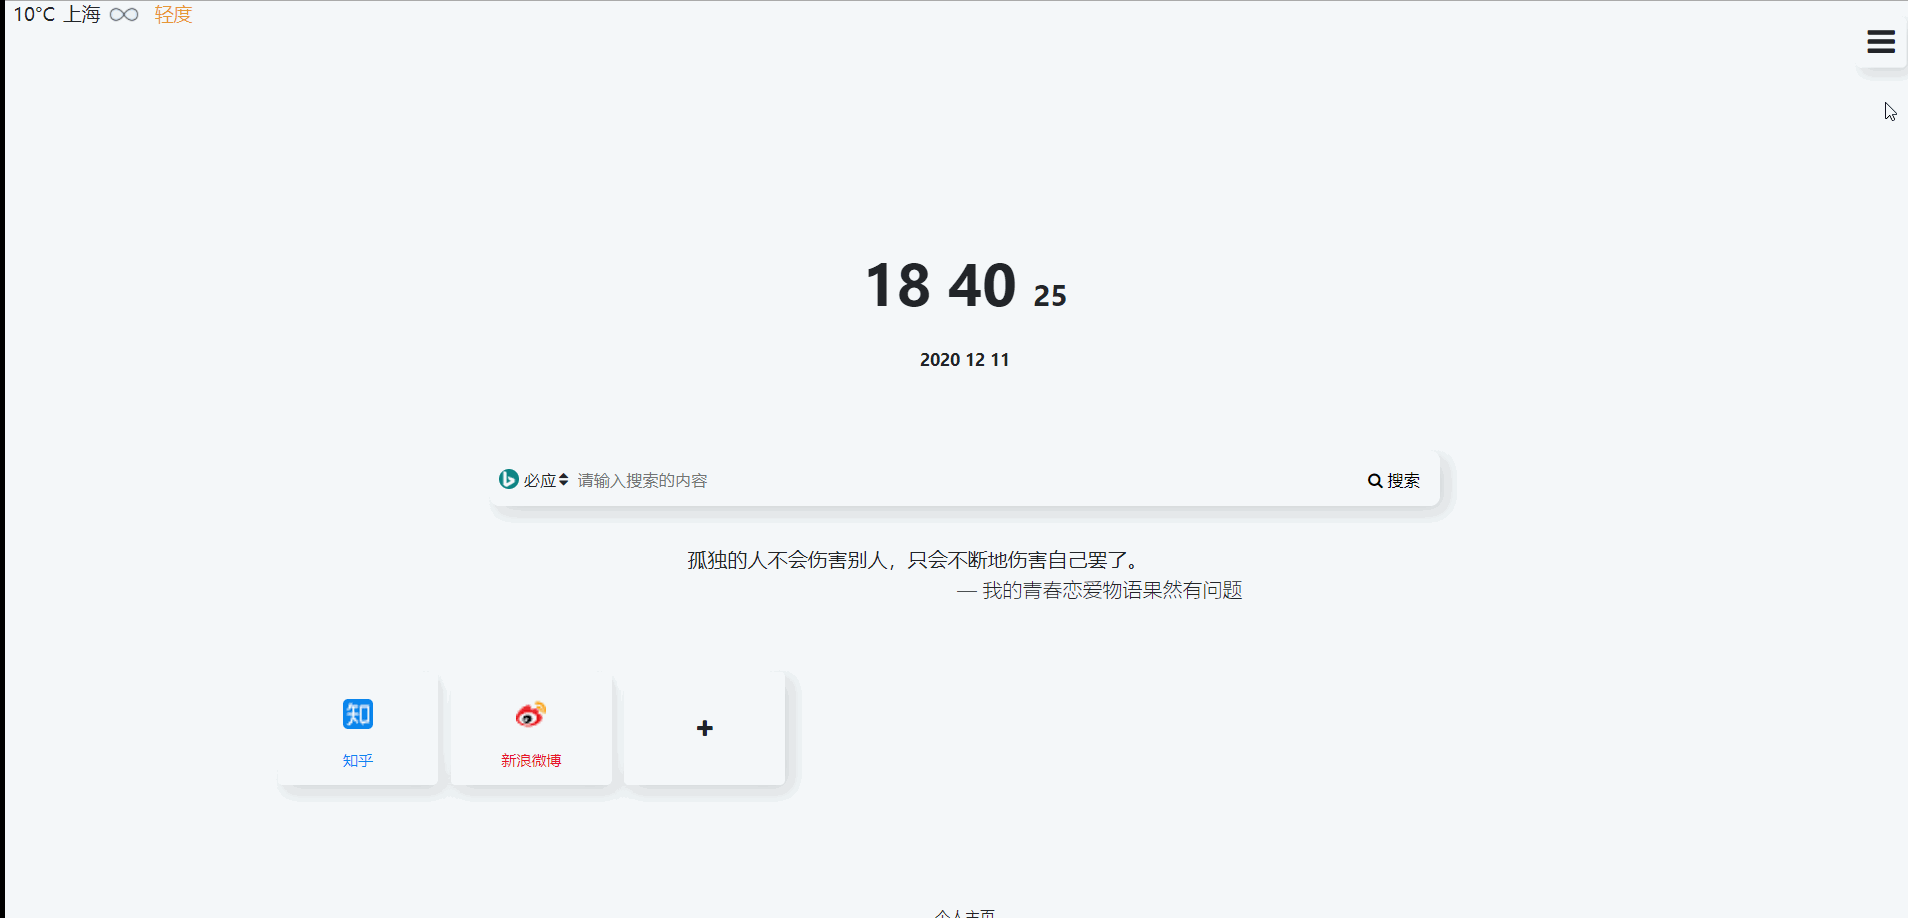This screenshot has height=918, width=1908.
Task: Open the 必应 search engine dropdown
Action: point(546,481)
